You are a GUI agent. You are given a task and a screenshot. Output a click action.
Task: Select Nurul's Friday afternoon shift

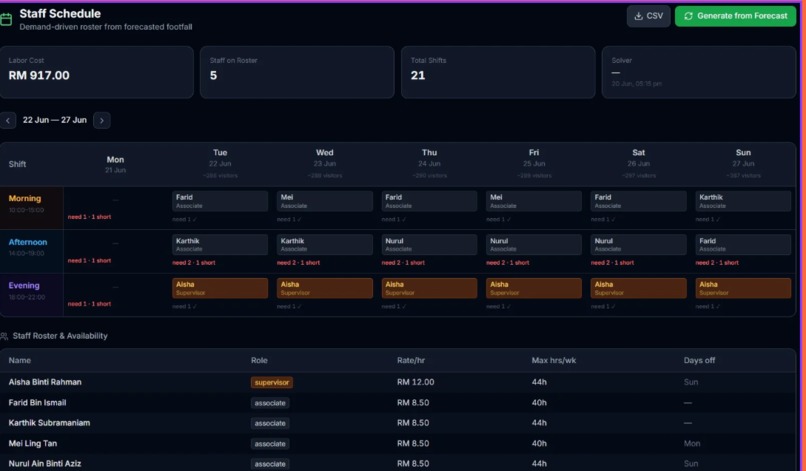[534, 245]
